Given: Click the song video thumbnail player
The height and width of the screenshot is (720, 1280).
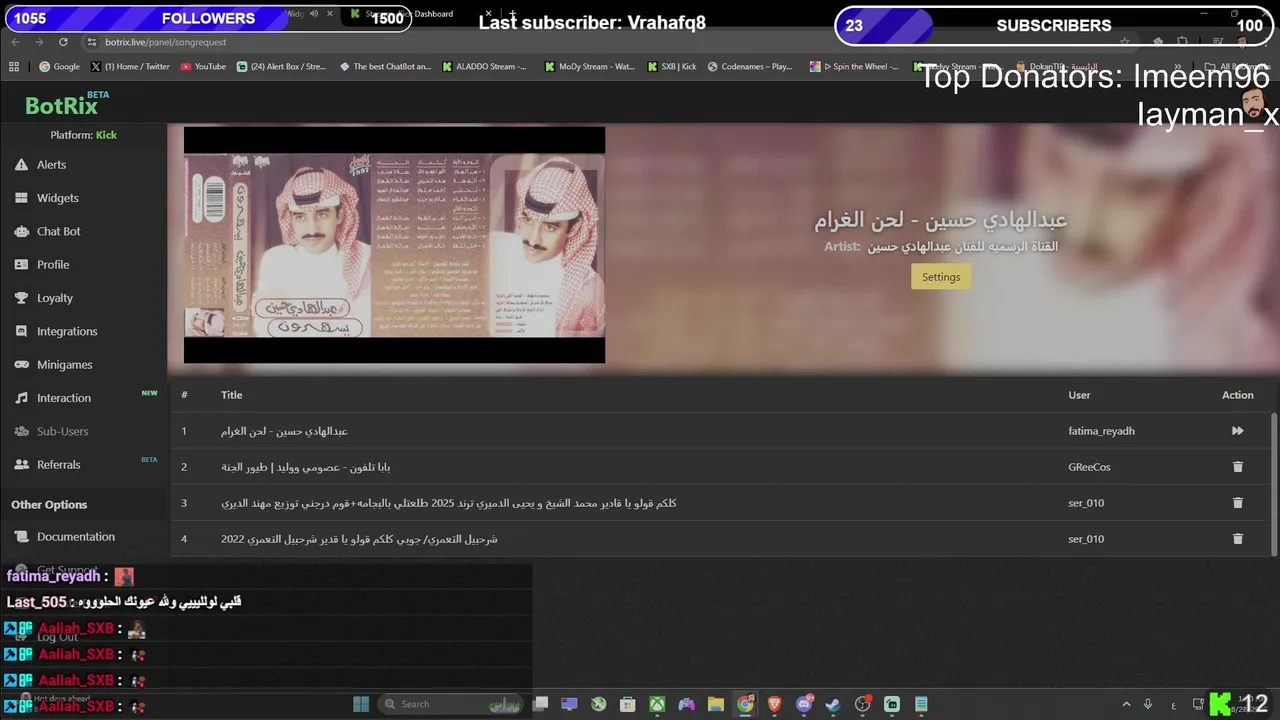Looking at the screenshot, I should pyautogui.click(x=394, y=245).
